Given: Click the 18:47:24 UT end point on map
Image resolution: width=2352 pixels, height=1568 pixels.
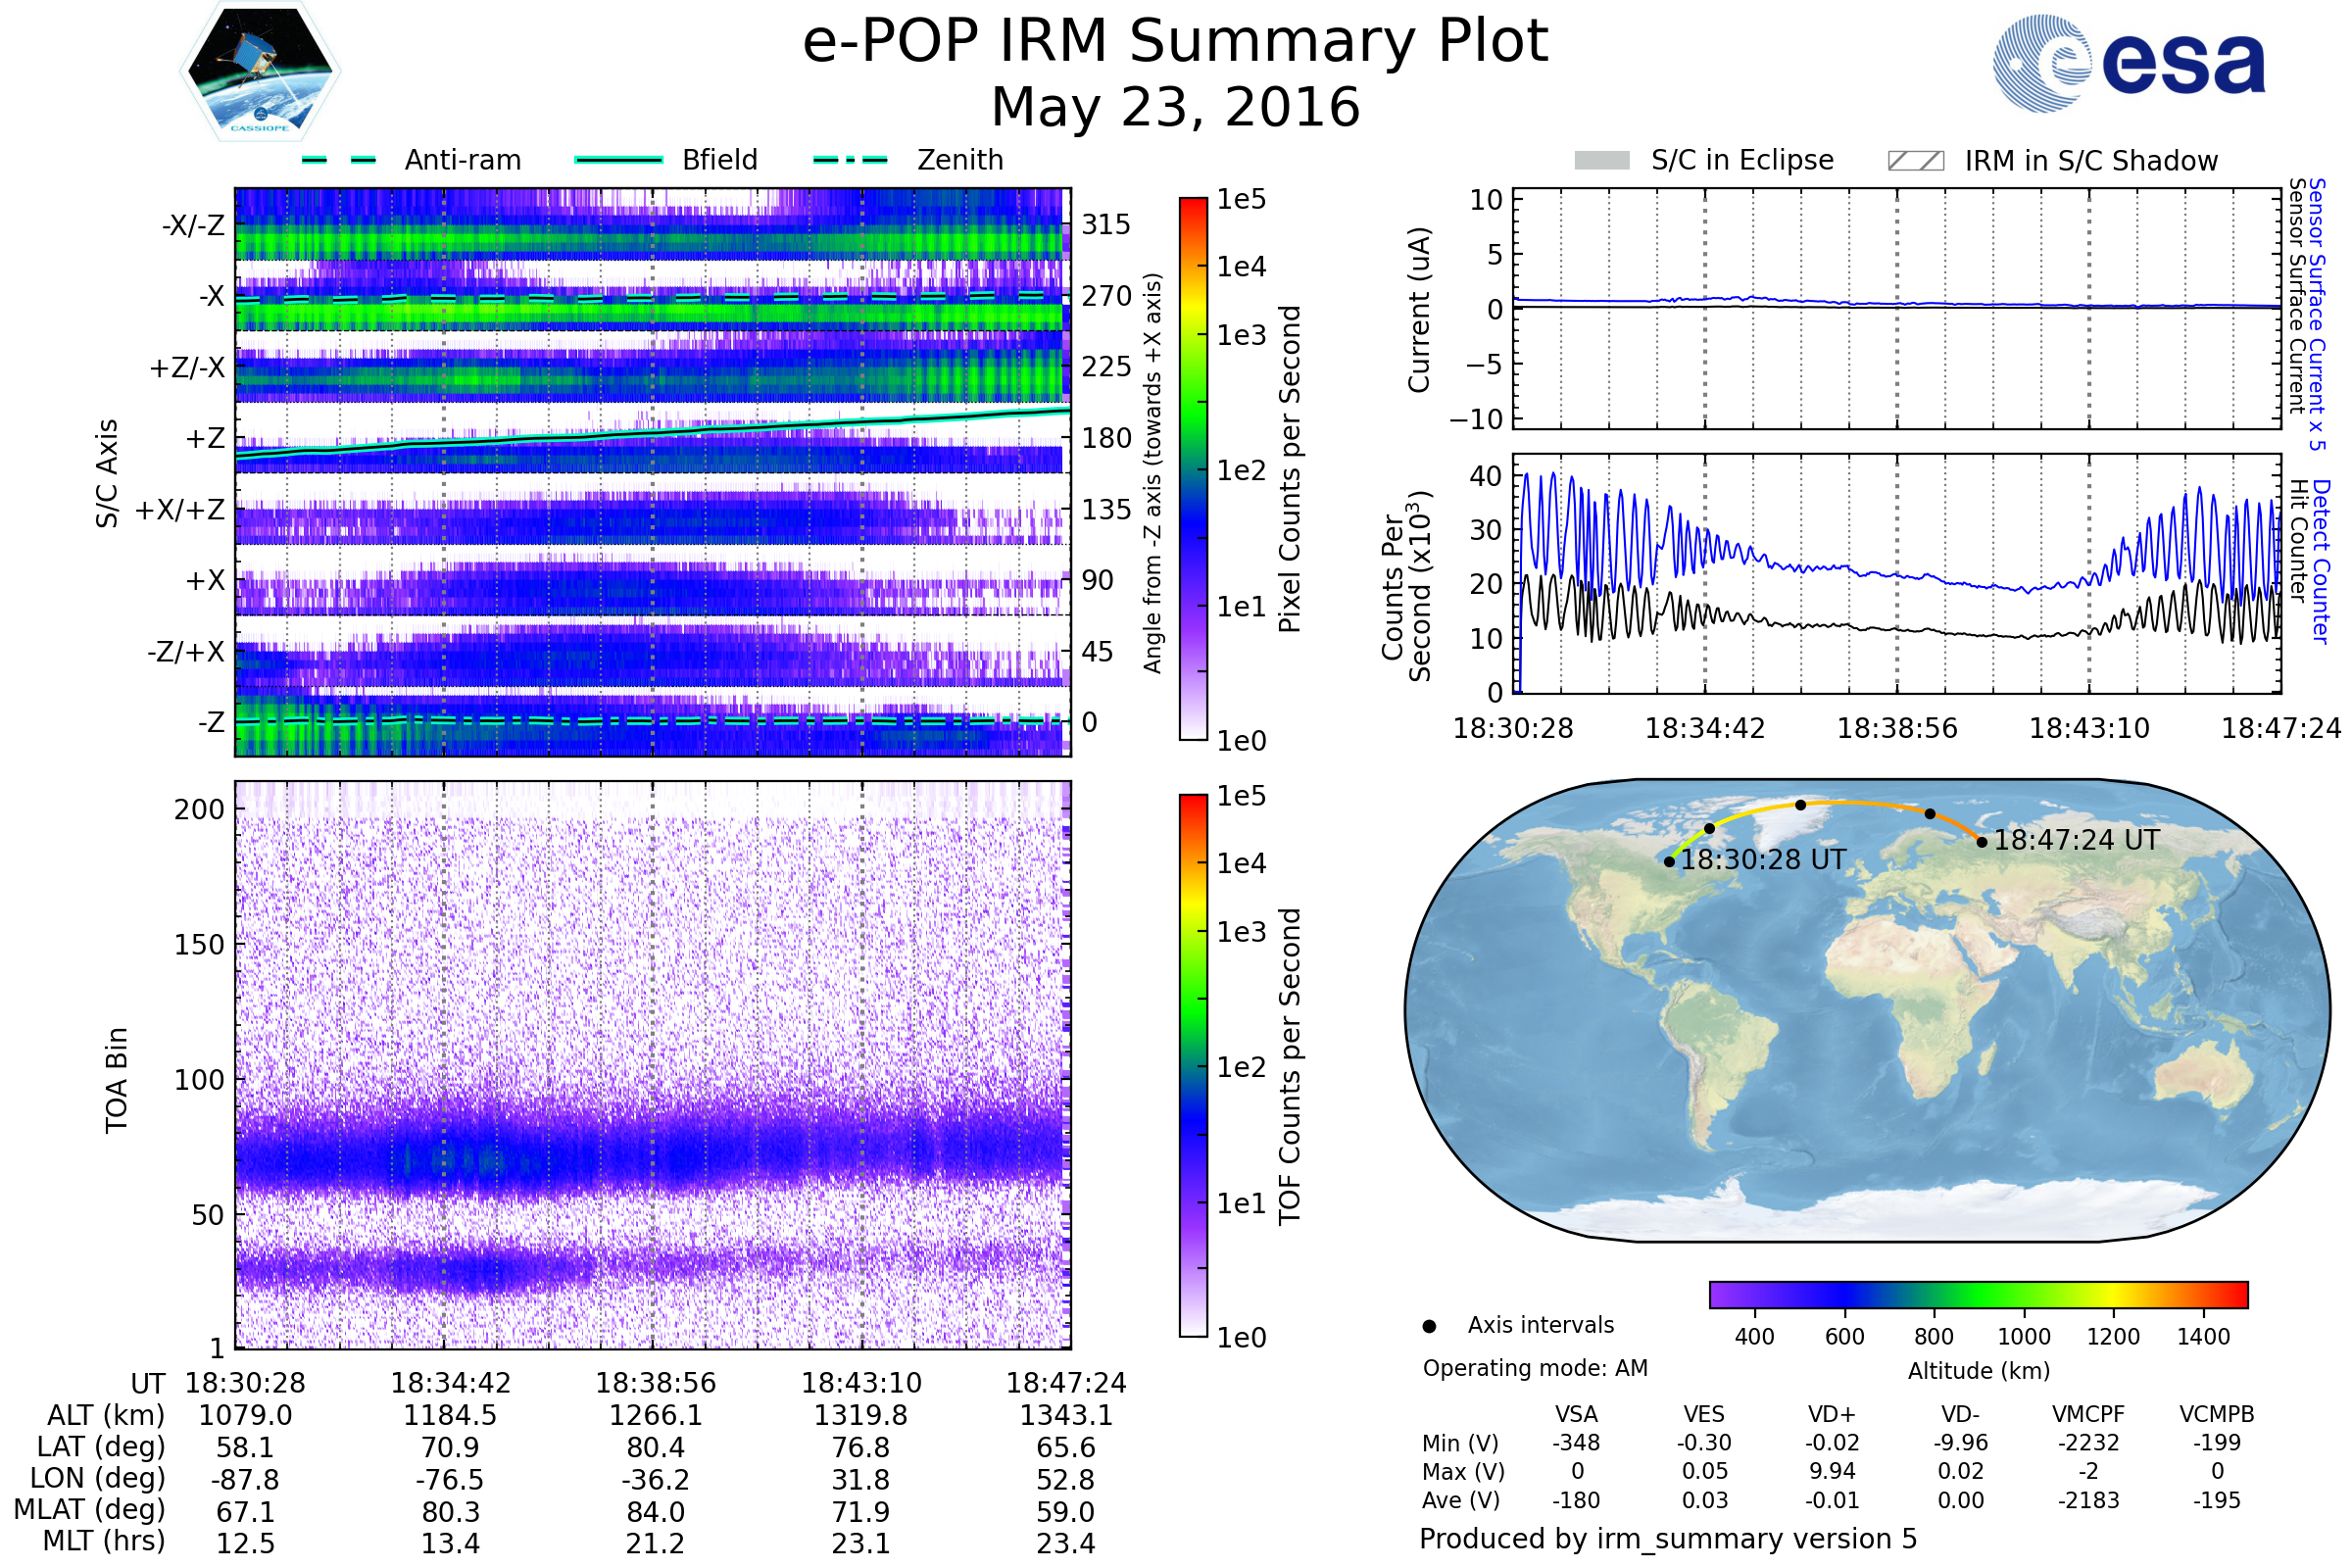Looking at the screenshot, I should (1981, 842).
